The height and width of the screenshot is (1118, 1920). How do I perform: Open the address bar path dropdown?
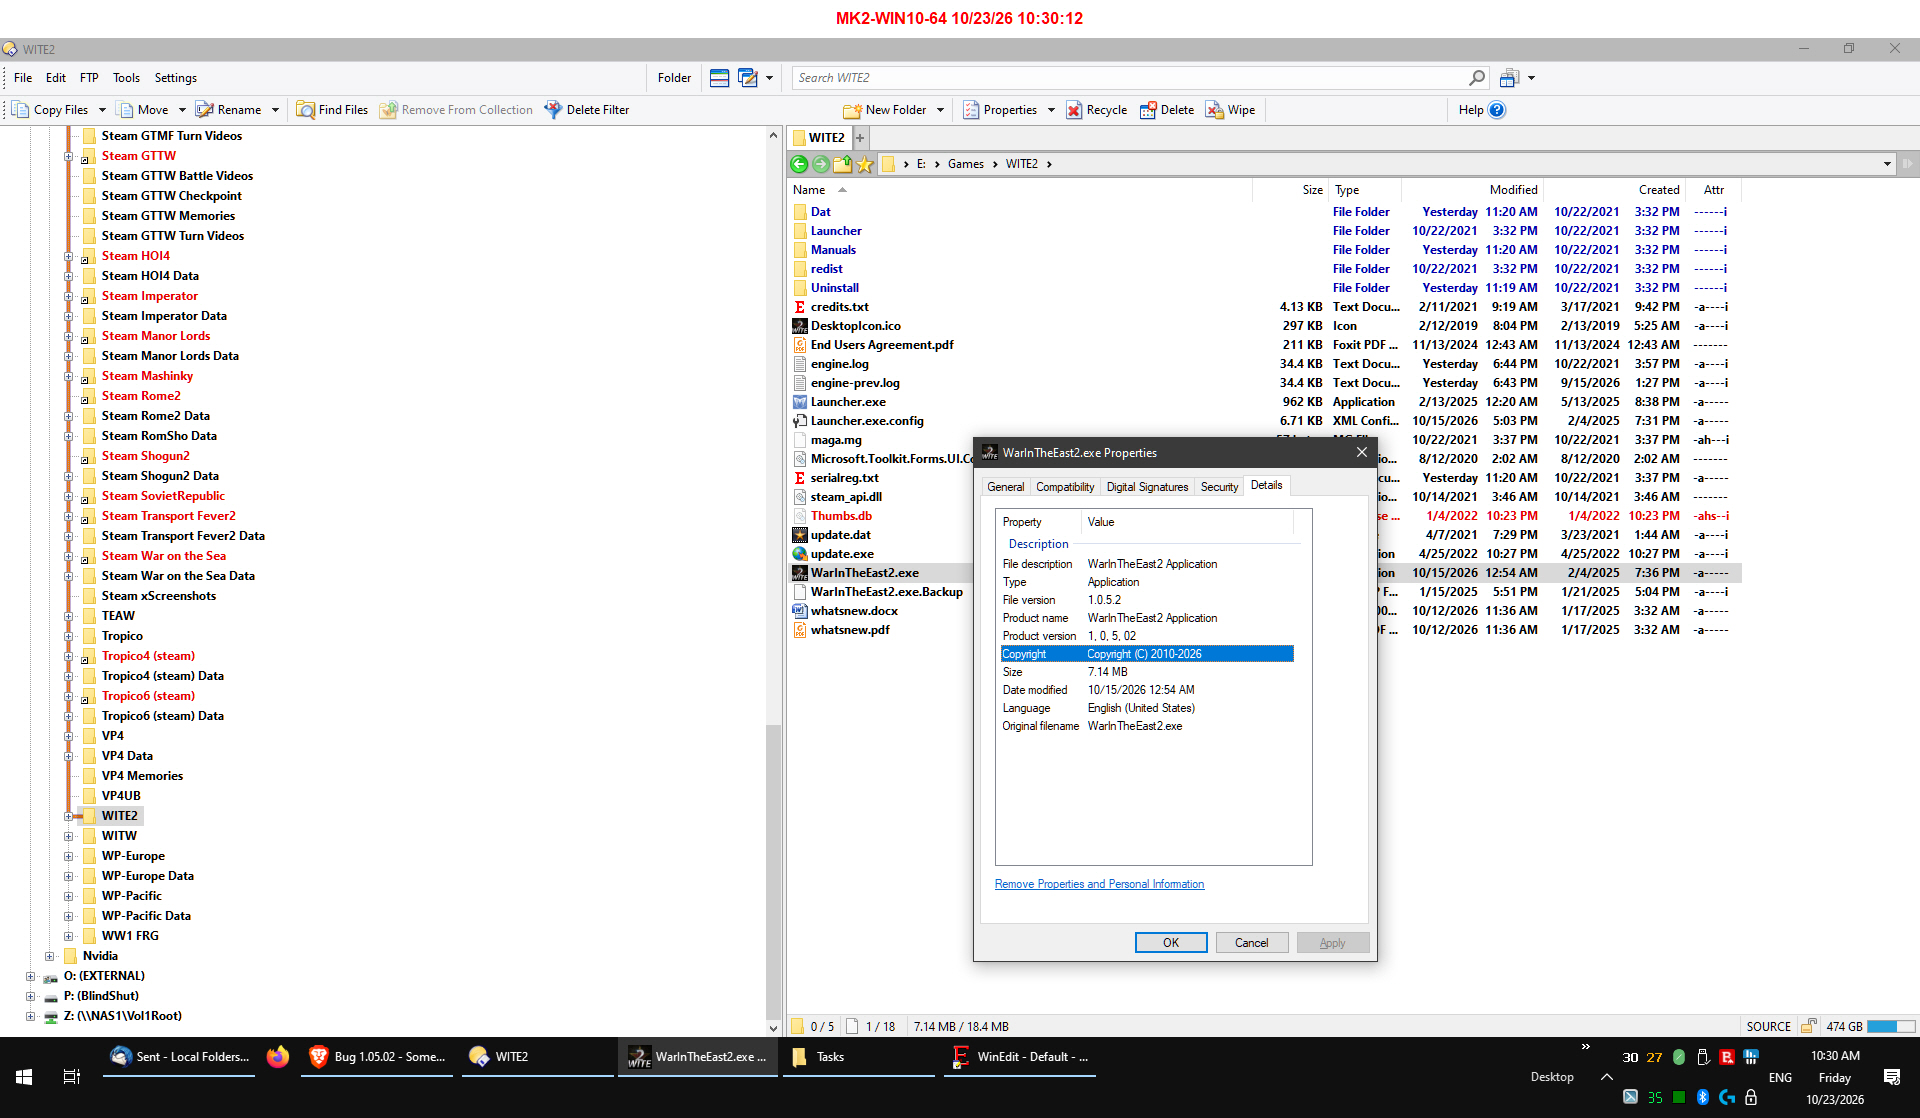(1887, 164)
